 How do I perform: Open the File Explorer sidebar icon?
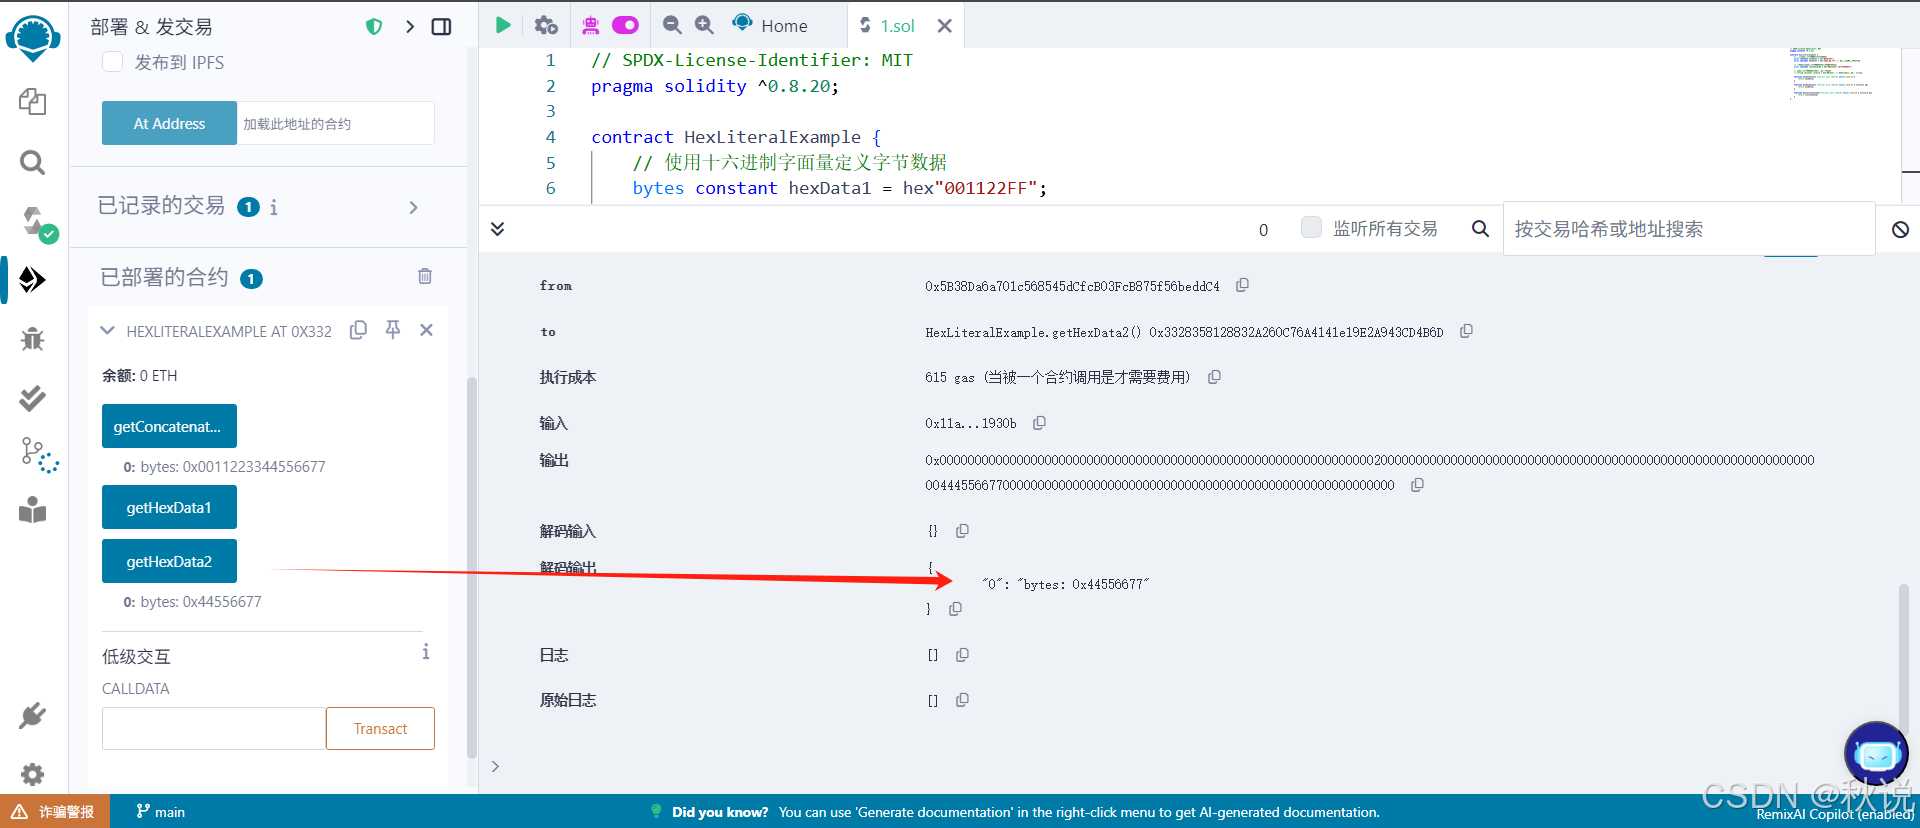coord(33,101)
